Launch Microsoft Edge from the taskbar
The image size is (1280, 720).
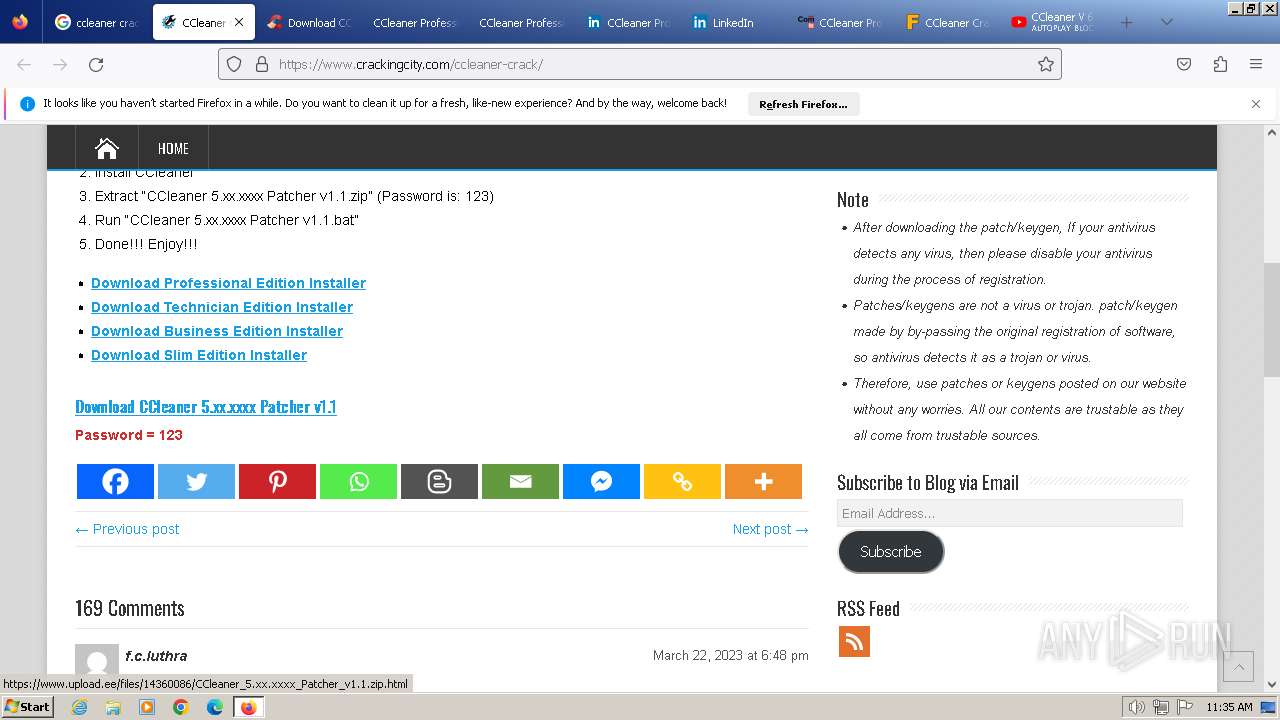(x=215, y=707)
